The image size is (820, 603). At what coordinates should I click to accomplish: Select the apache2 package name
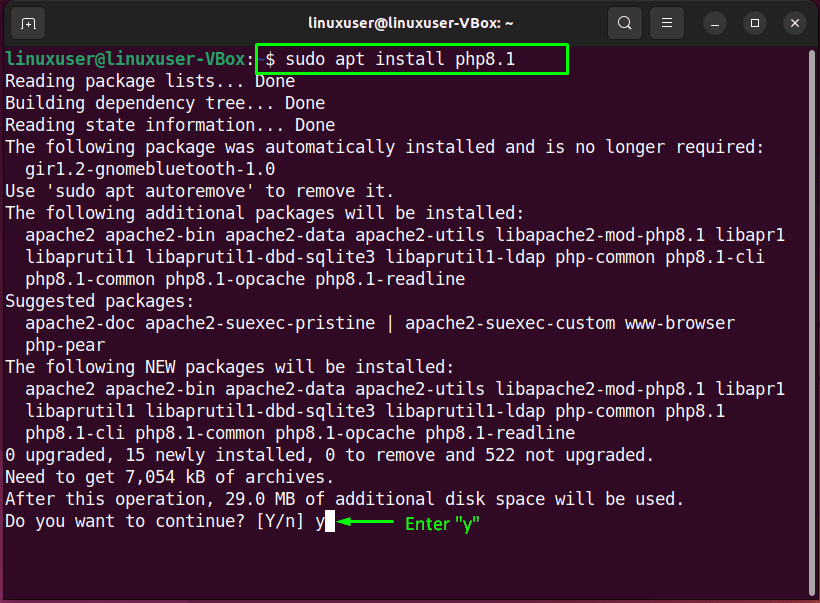click(62, 234)
